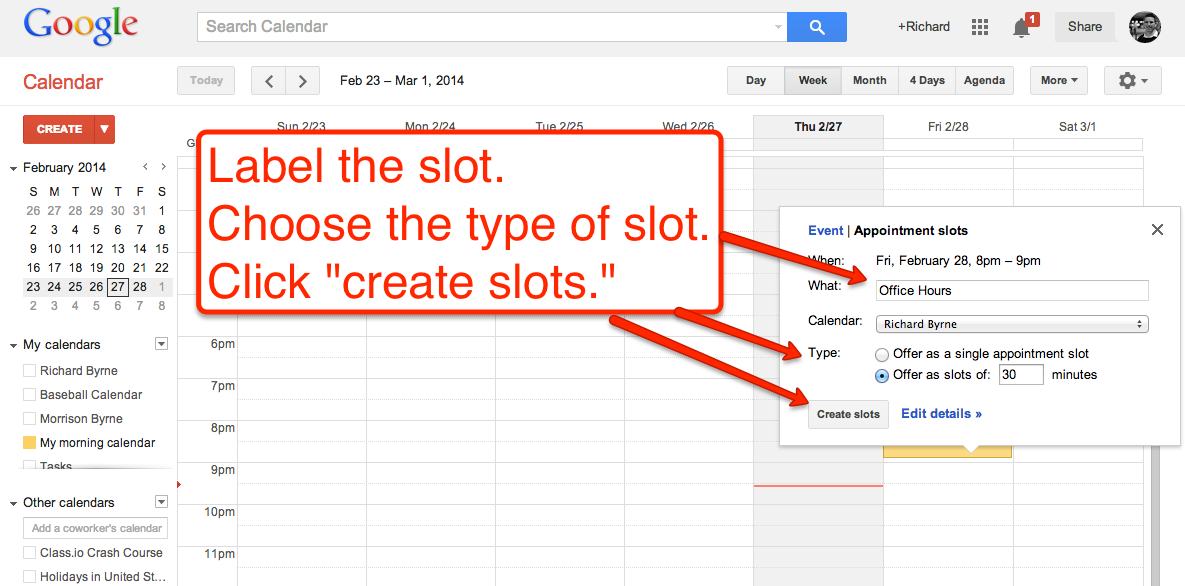Open the +Richard profile link
The width and height of the screenshot is (1185, 586).
tap(924, 26)
